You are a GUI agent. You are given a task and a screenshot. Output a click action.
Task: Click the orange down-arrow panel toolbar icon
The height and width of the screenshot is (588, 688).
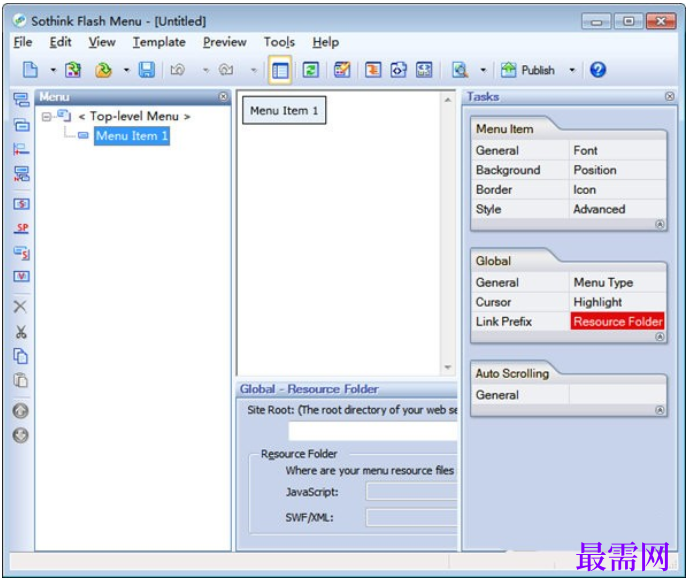coord(373,70)
